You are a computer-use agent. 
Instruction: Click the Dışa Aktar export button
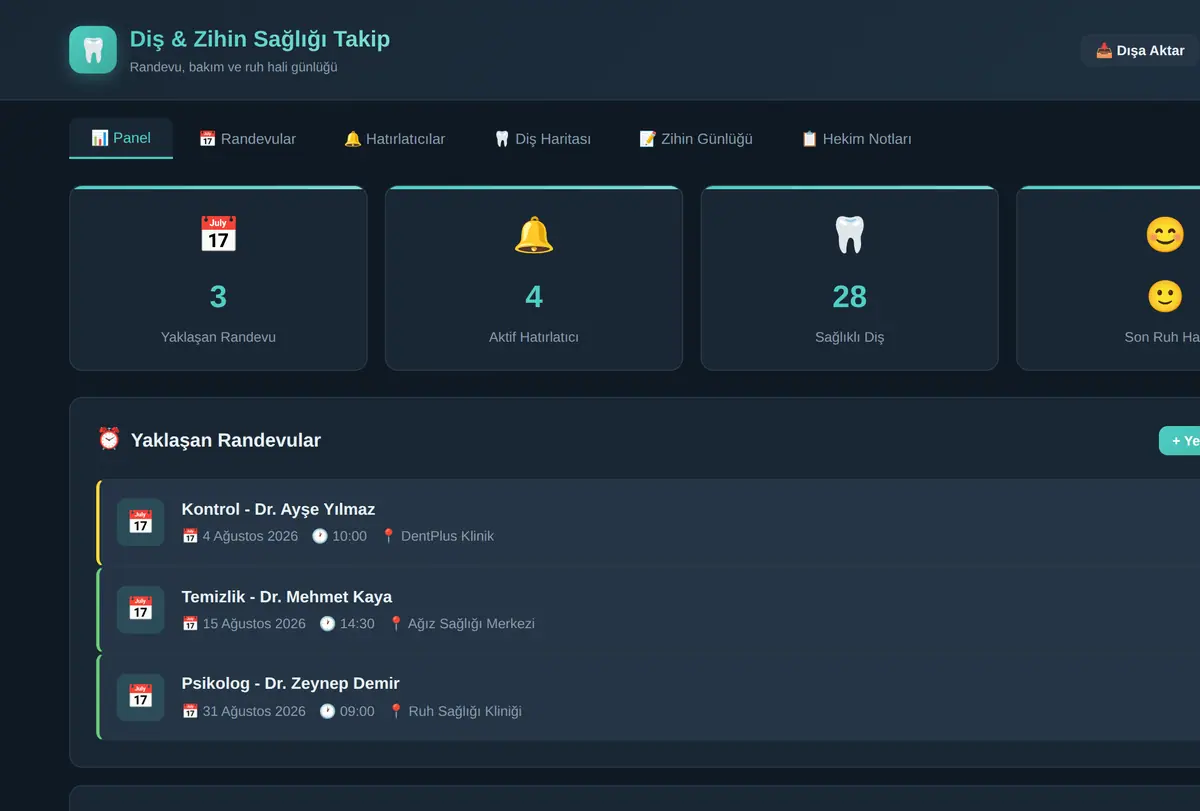(1140, 50)
